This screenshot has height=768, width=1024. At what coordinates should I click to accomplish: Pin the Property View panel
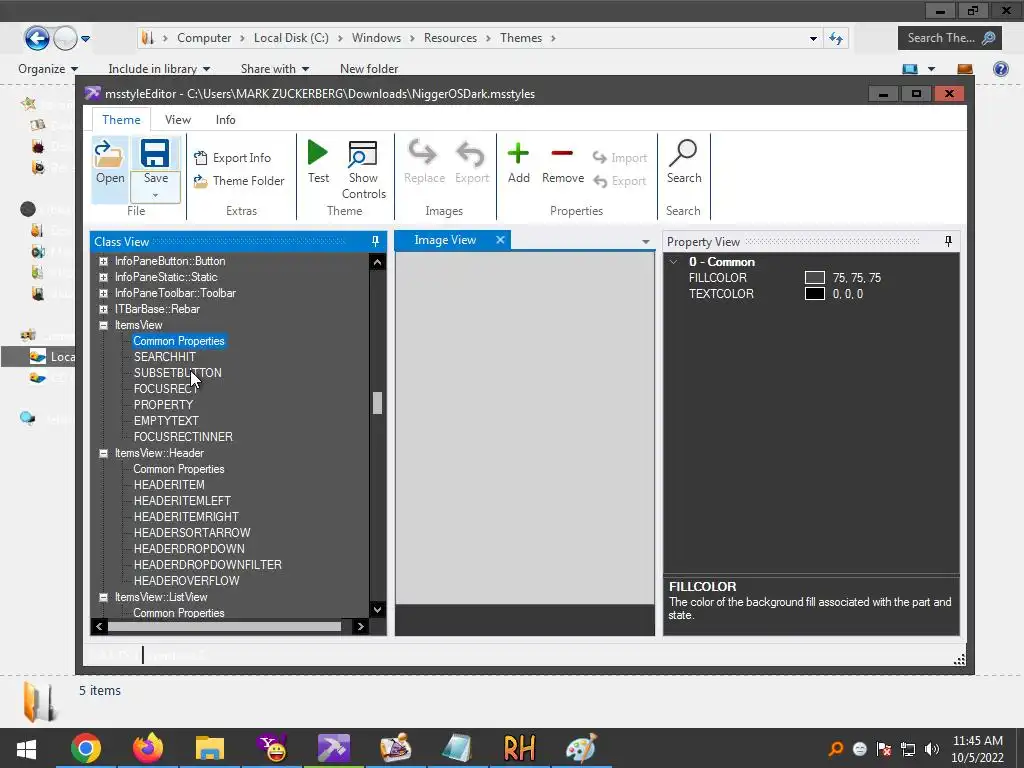948,242
